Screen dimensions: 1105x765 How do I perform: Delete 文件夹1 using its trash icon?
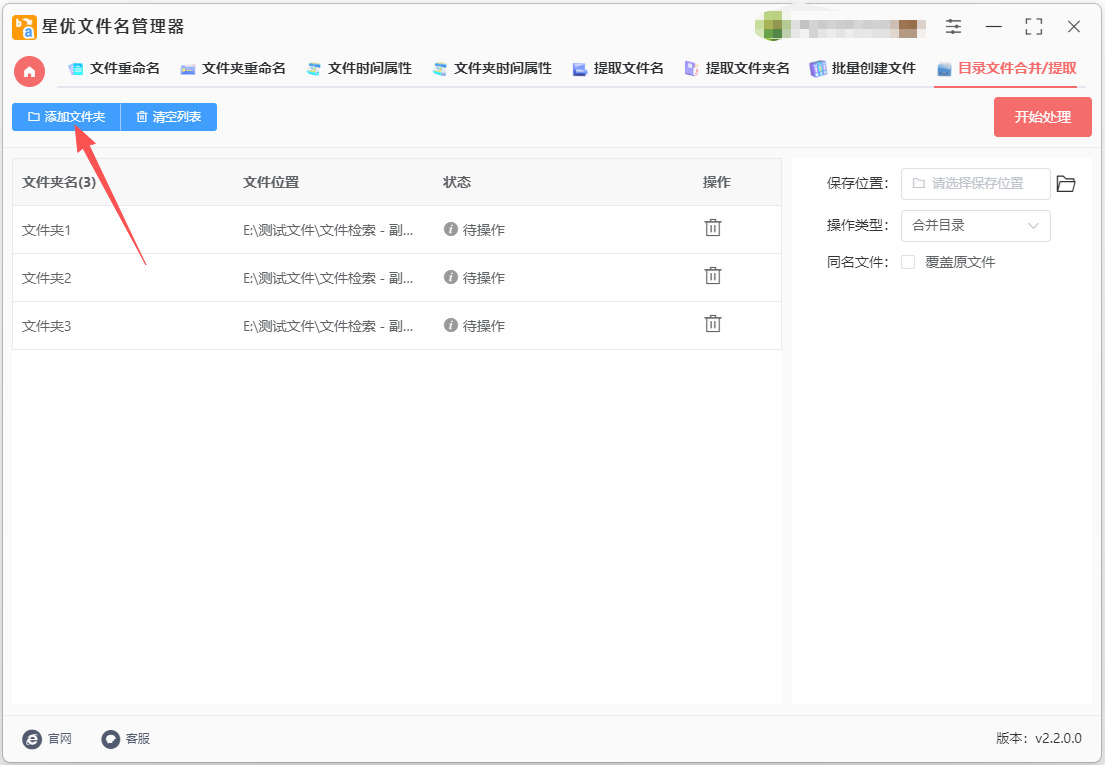713,228
